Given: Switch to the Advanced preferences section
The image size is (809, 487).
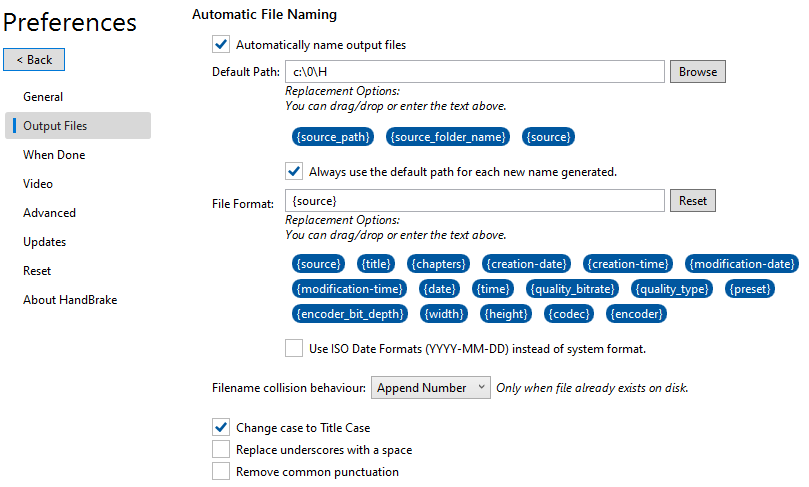Looking at the screenshot, I should pos(49,213).
